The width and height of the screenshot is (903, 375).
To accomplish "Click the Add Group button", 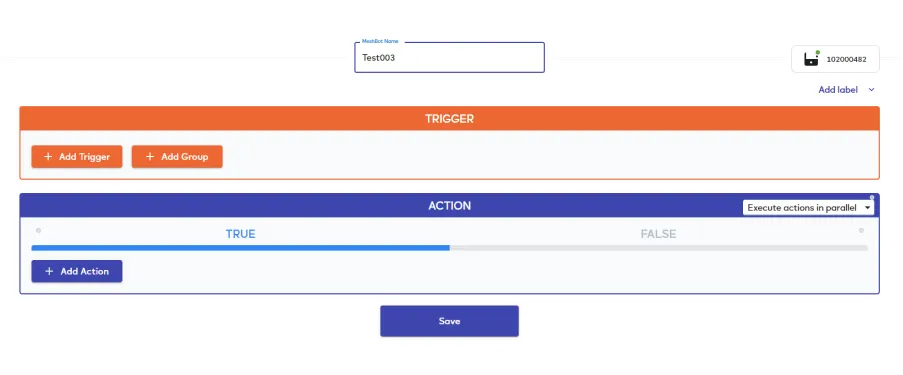I will [x=177, y=157].
